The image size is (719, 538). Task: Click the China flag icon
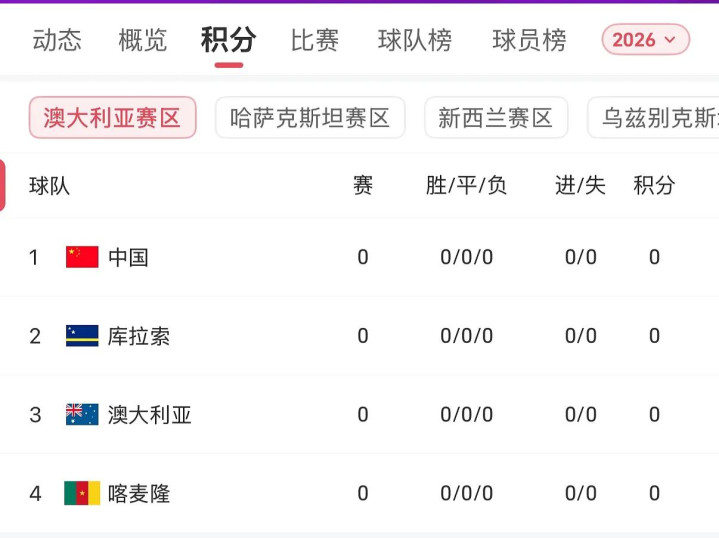(x=82, y=257)
